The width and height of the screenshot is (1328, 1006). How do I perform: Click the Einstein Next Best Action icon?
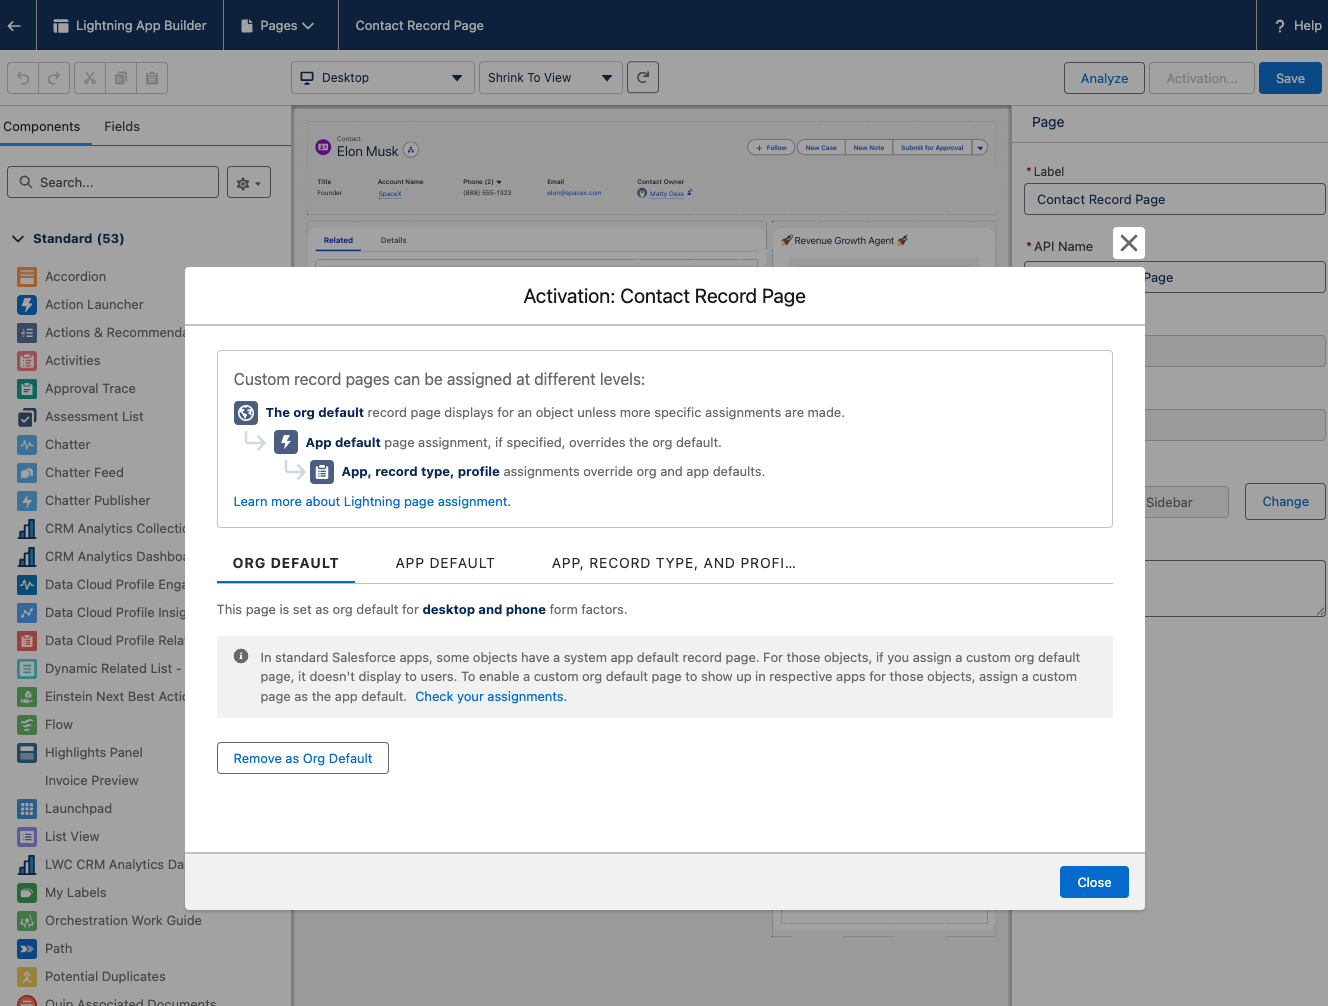point(27,696)
